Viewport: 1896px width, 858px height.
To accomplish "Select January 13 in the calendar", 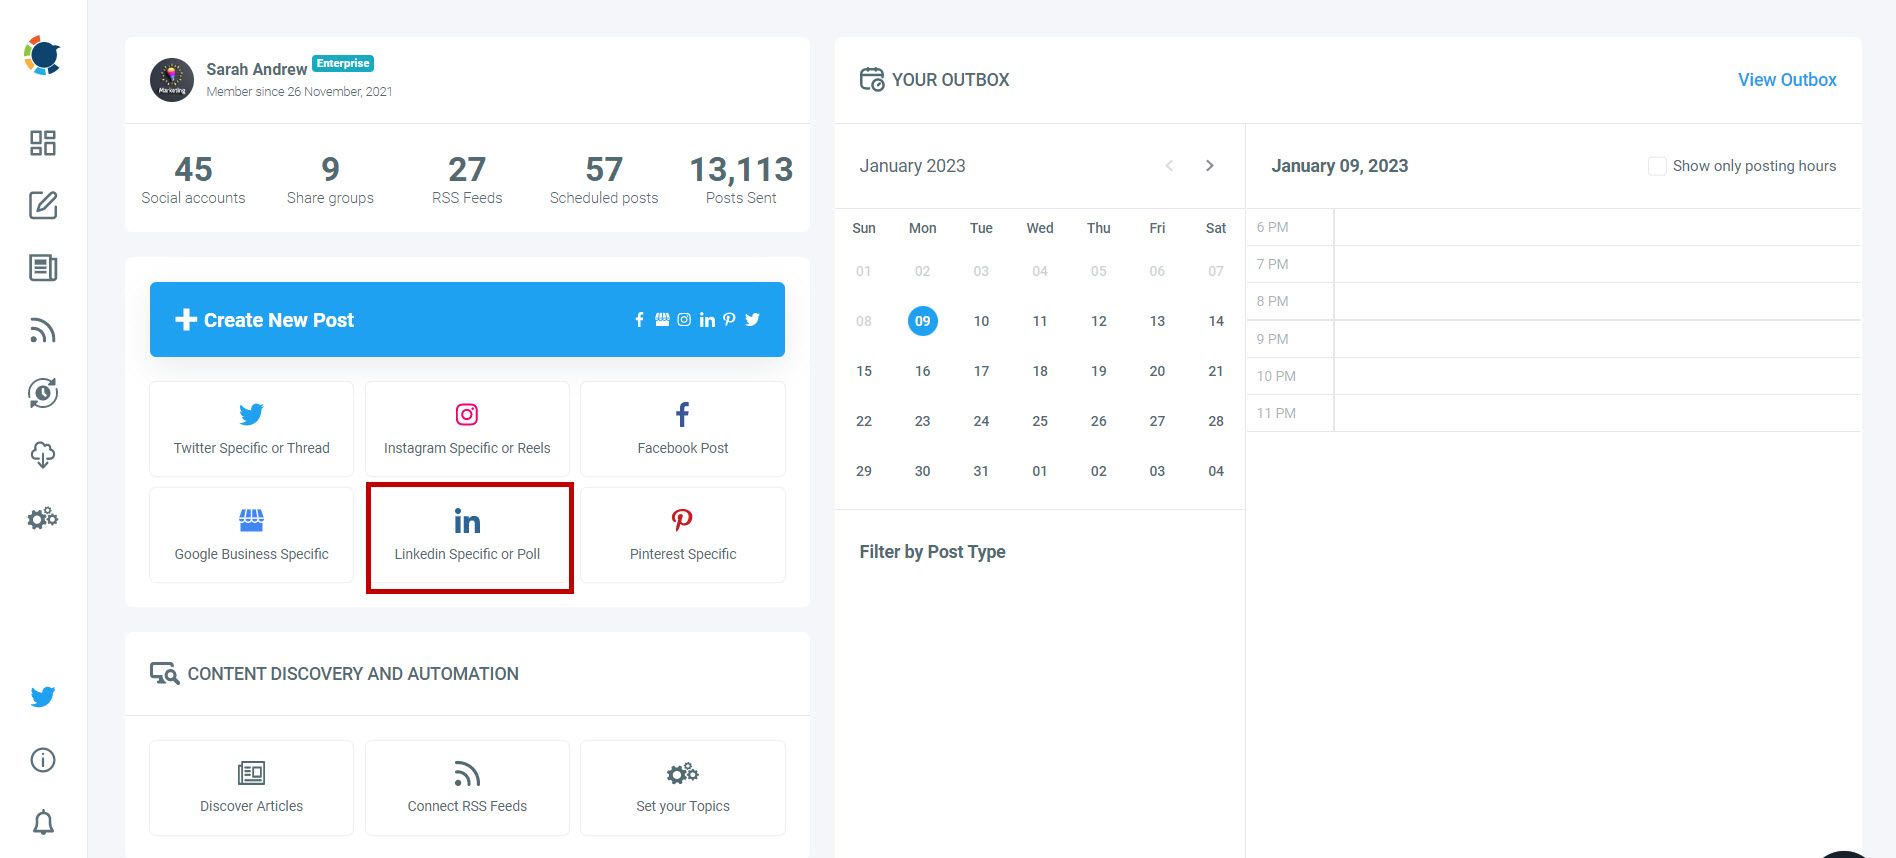I will tap(1157, 321).
